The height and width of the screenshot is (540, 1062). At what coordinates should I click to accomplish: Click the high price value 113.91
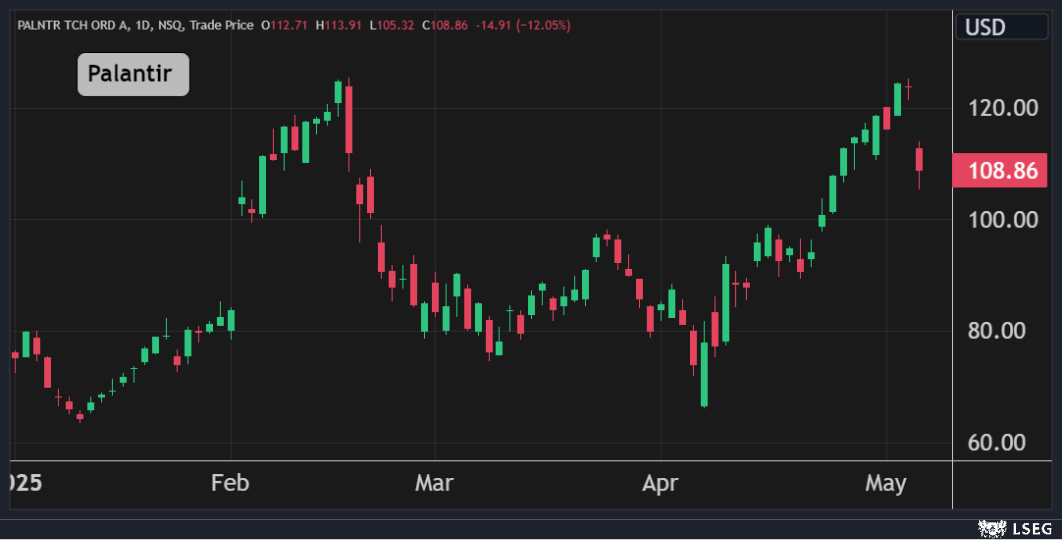[342, 24]
